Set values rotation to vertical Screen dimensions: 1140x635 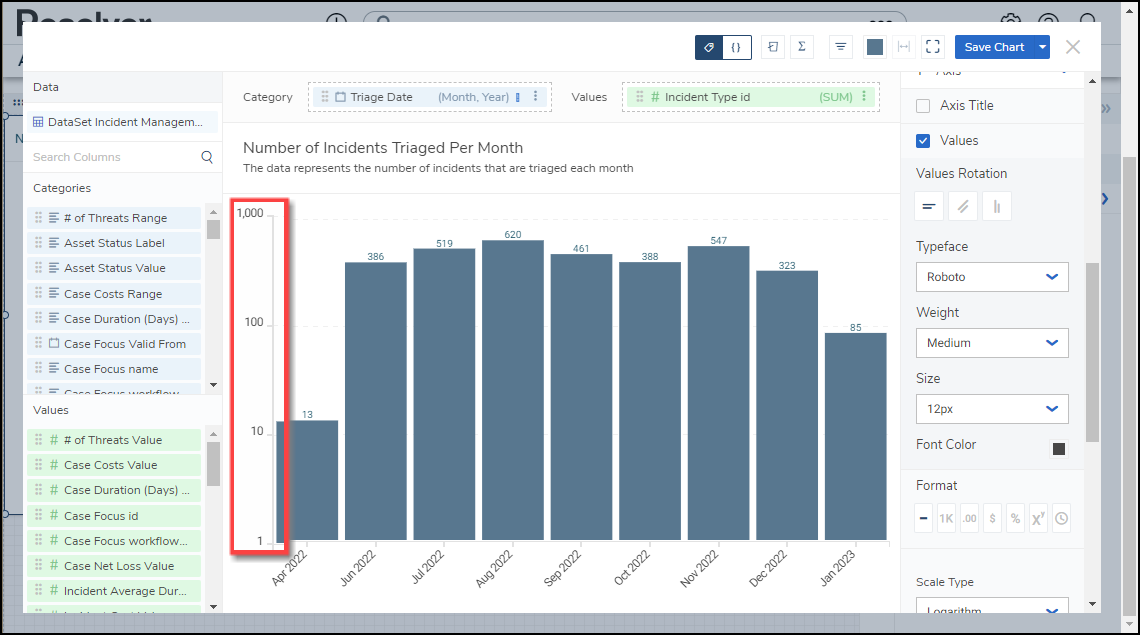[997, 207]
